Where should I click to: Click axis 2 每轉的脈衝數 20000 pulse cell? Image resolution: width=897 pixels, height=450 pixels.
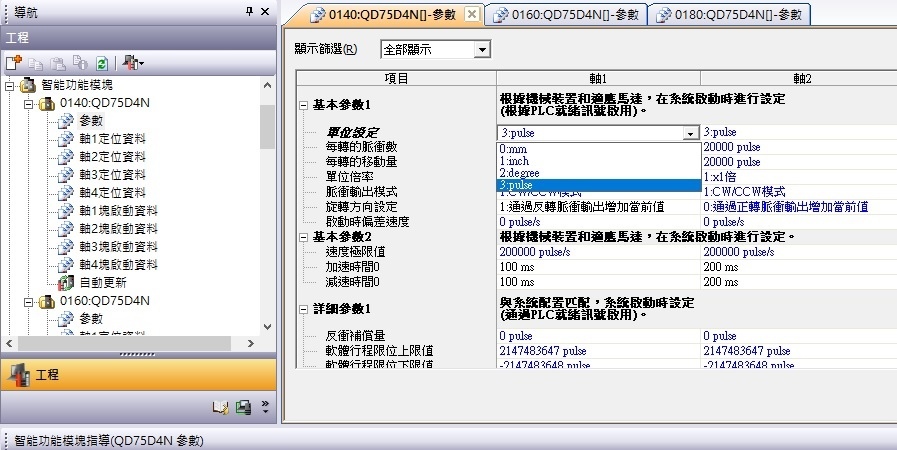coord(799,147)
